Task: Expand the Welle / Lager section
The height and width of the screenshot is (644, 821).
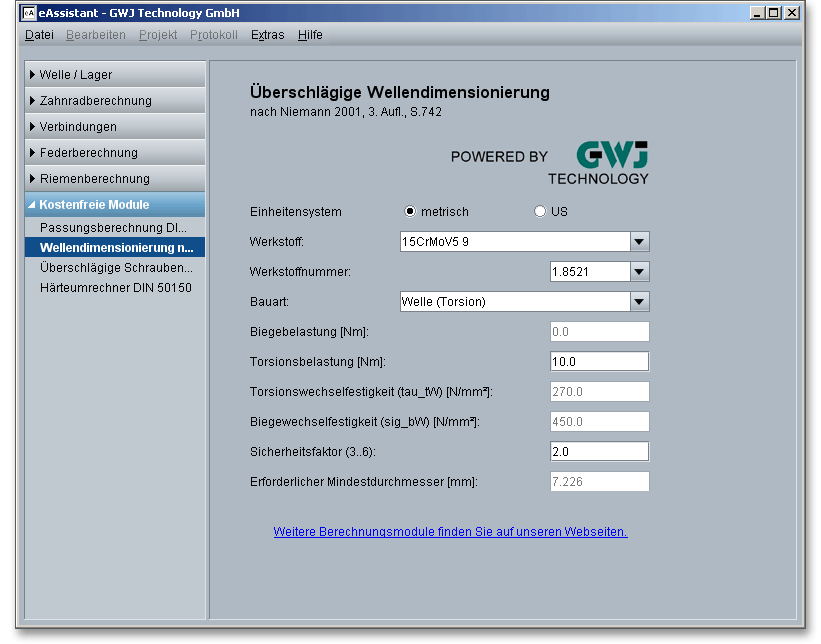Action: 116,75
